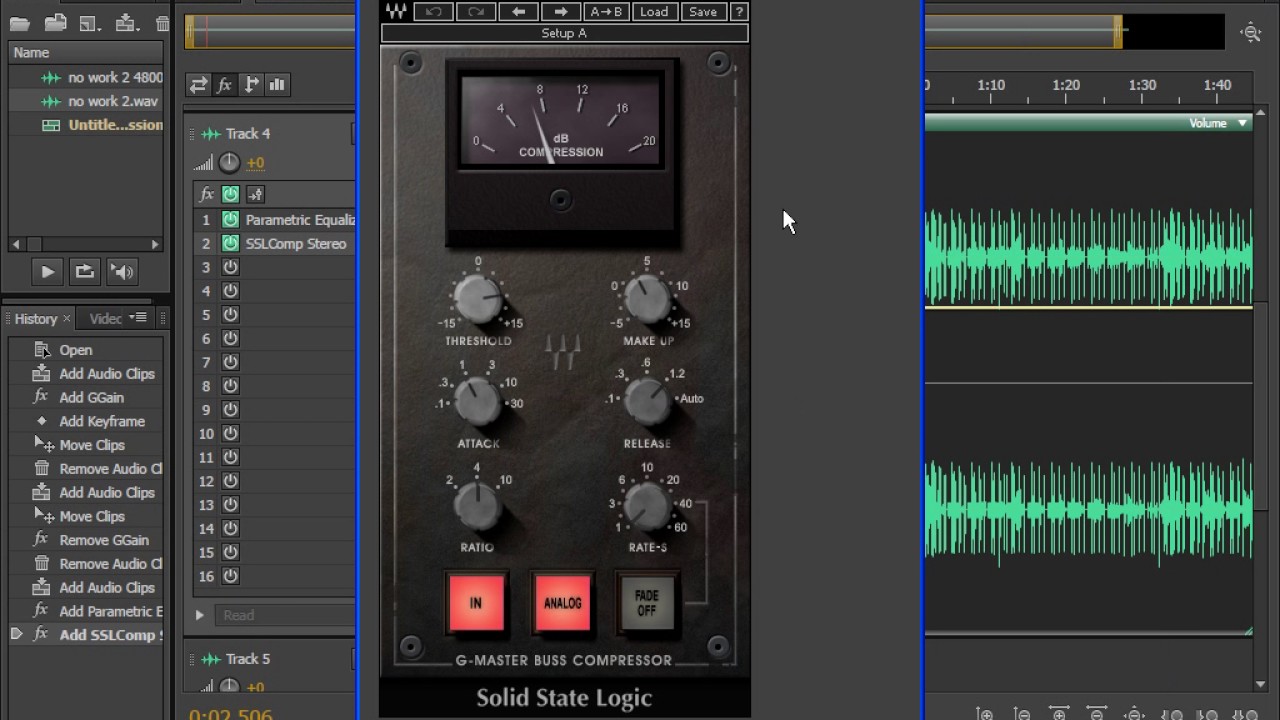Open the clip Volume envelope dropdown
The width and height of the screenshot is (1280, 720).
[1243, 123]
